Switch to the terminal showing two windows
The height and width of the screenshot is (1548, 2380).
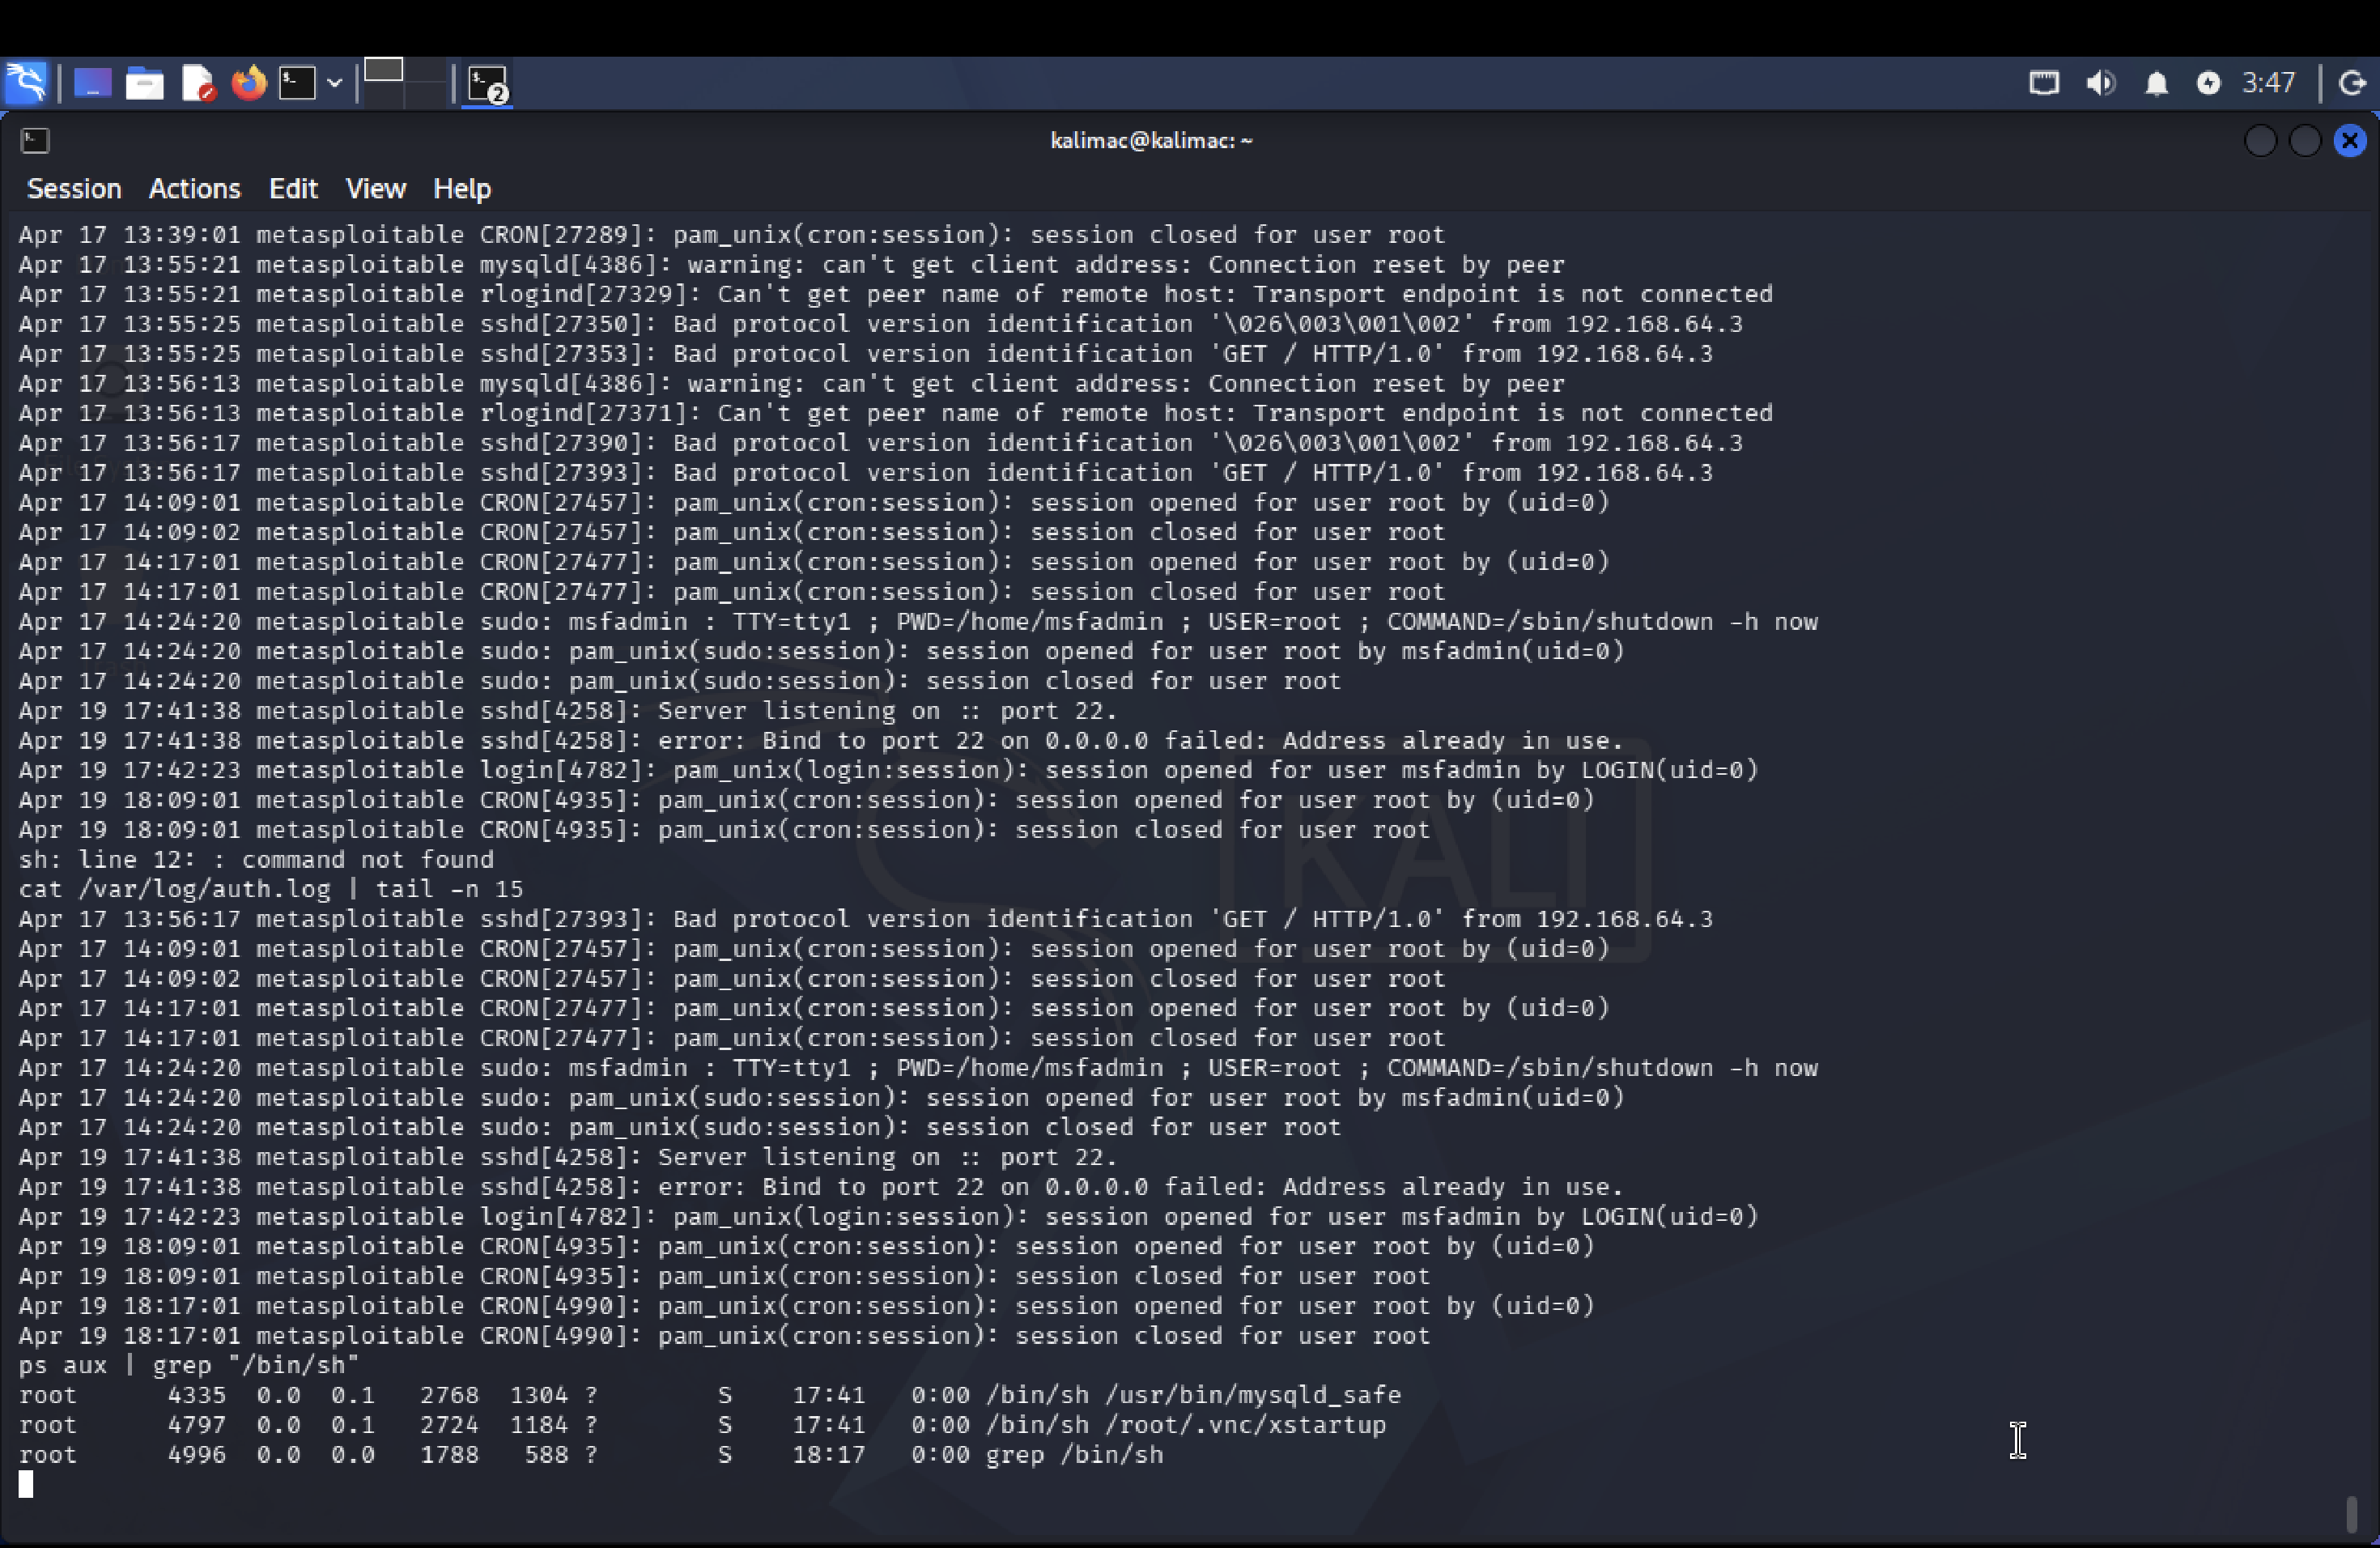pos(487,83)
